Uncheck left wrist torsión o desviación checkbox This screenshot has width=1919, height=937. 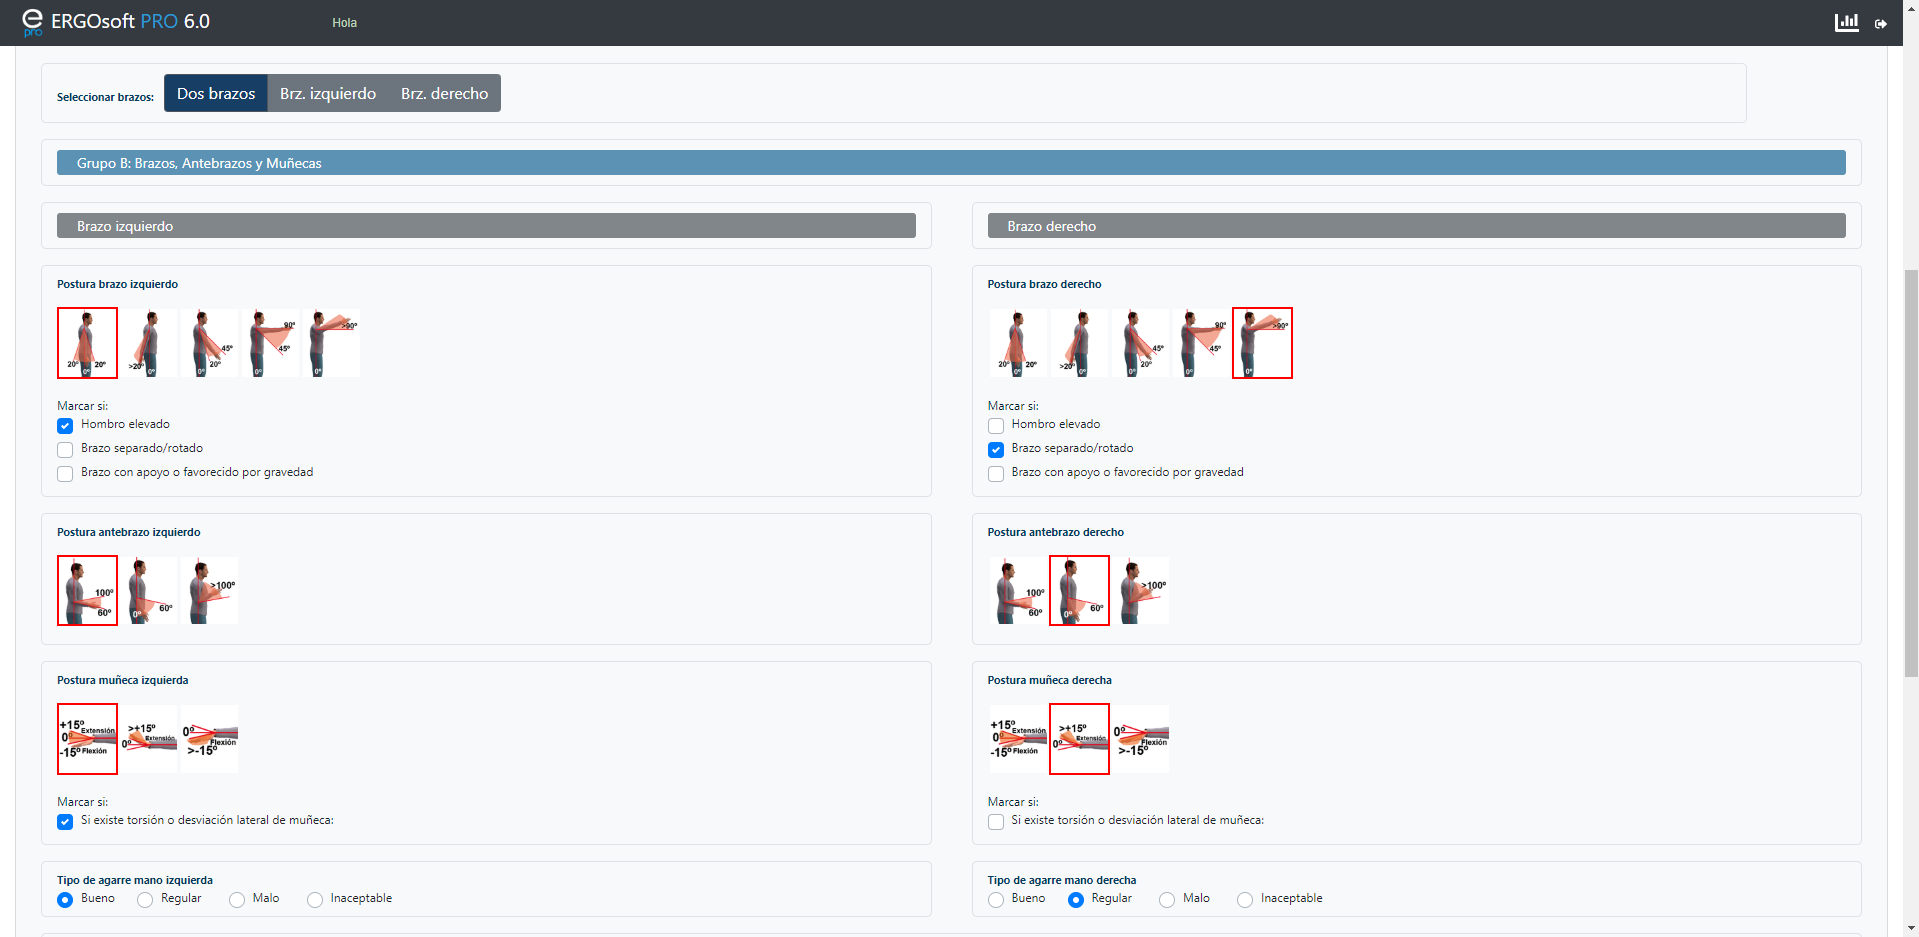(65, 821)
